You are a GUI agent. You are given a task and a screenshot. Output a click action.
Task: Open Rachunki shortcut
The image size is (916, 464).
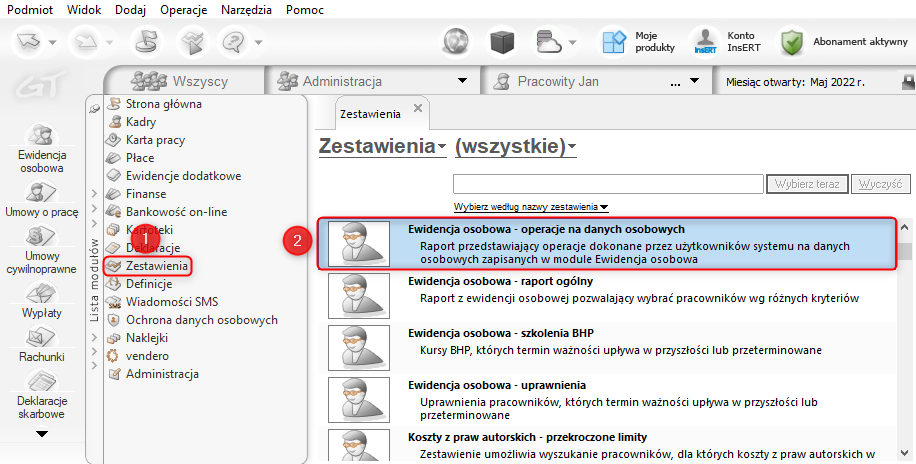pyautogui.click(x=41, y=345)
